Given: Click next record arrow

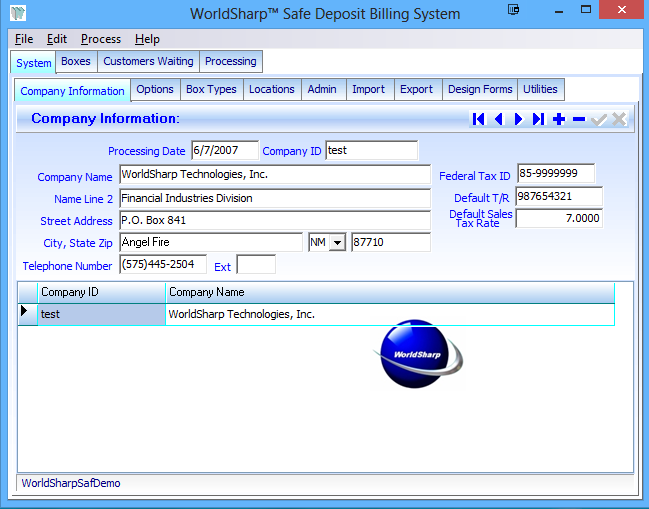Looking at the screenshot, I should (x=518, y=119).
